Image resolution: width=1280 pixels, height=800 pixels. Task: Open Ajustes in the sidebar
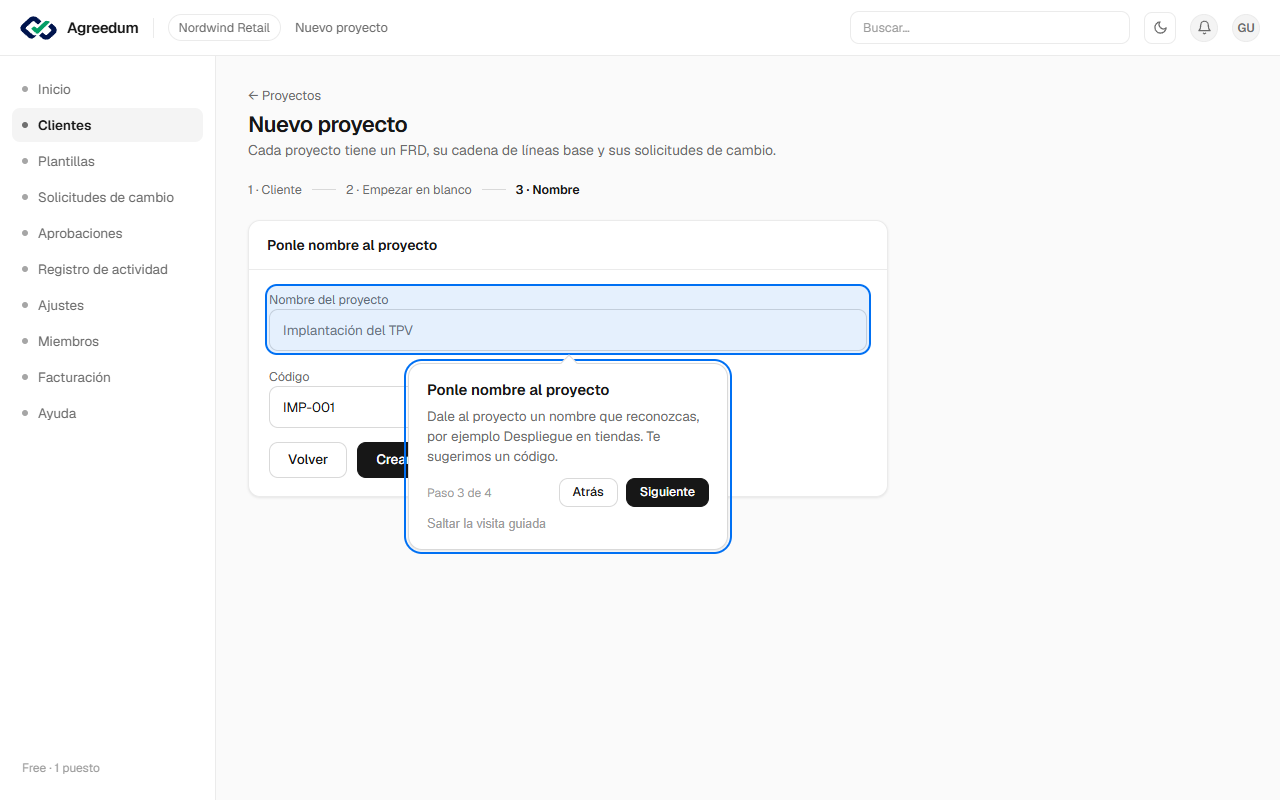(107, 305)
